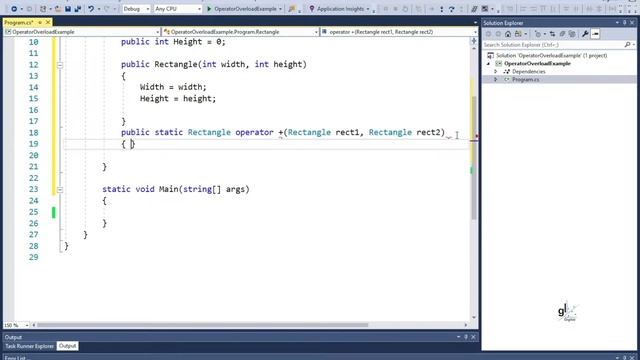Image resolution: width=640 pixels, height=360 pixels.
Task: Click line number 25 in the gutter
Action: pyautogui.click(x=33, y=212)
